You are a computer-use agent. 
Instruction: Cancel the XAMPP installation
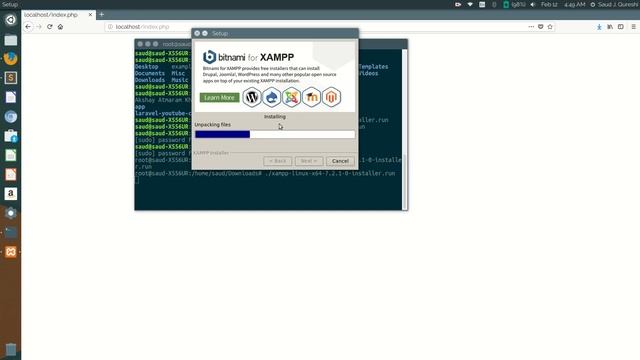[x=340, y=161]
